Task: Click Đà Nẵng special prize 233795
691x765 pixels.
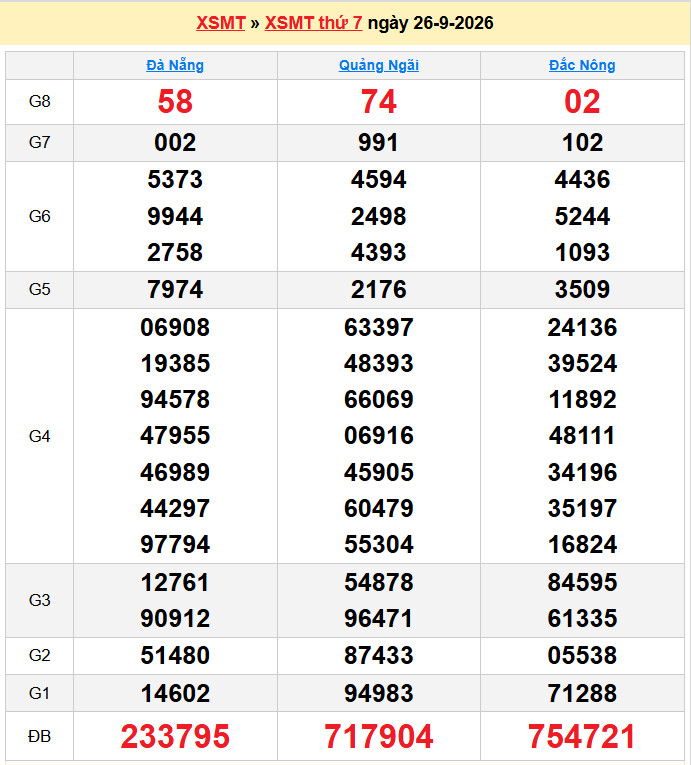Action: [x=175, y=736]
